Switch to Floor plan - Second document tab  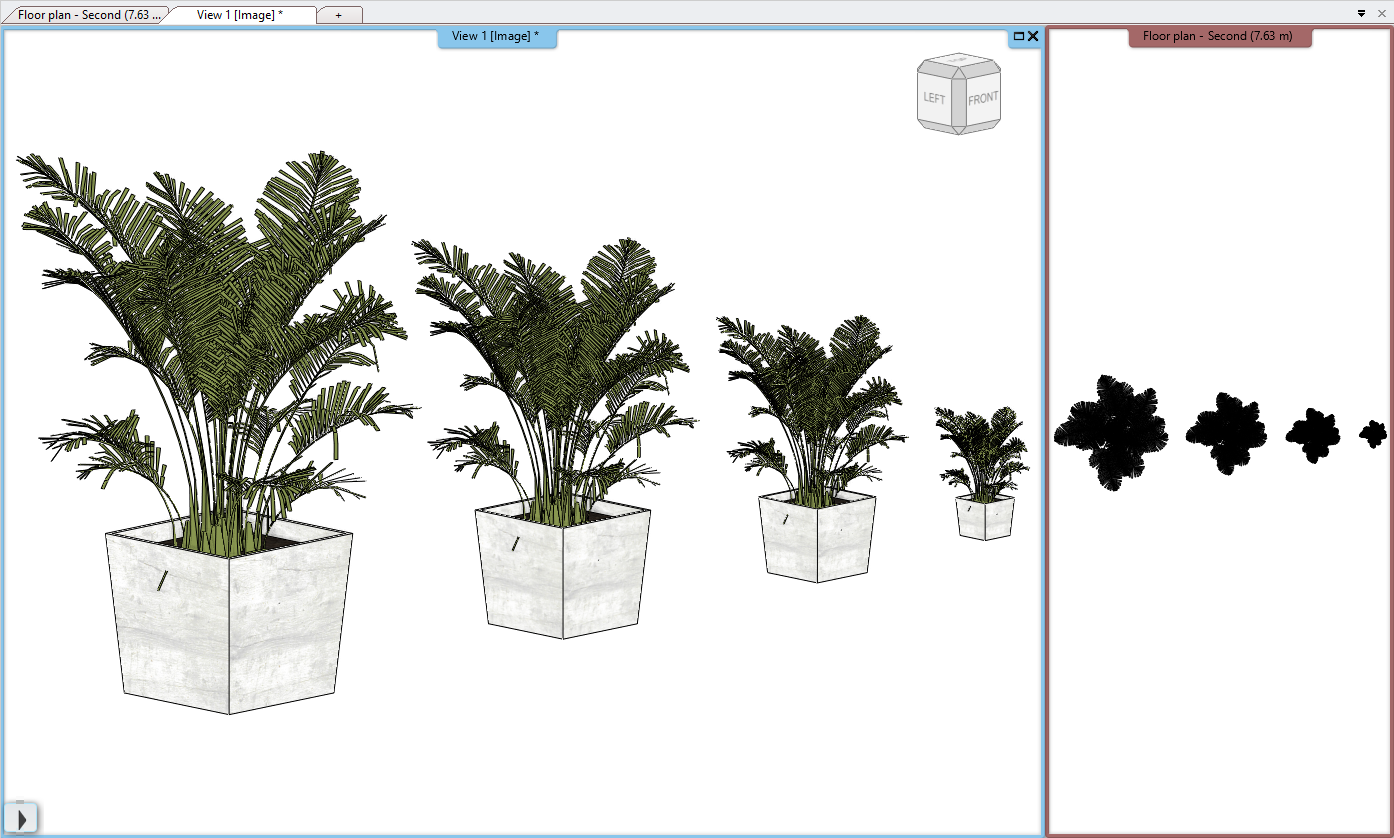pyautogui.click(x=87, y=15)
